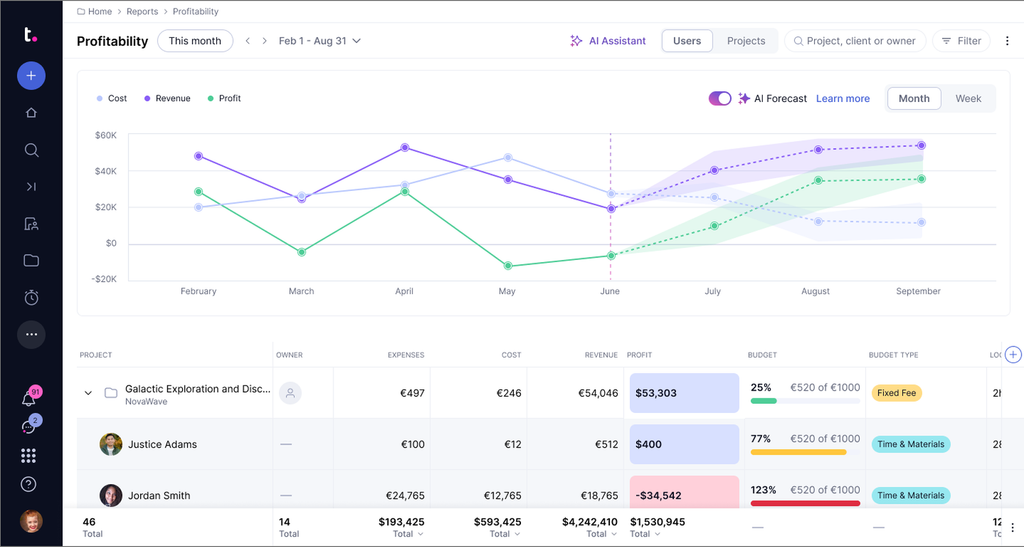Open Projects folder icon in sidebar

31,260
